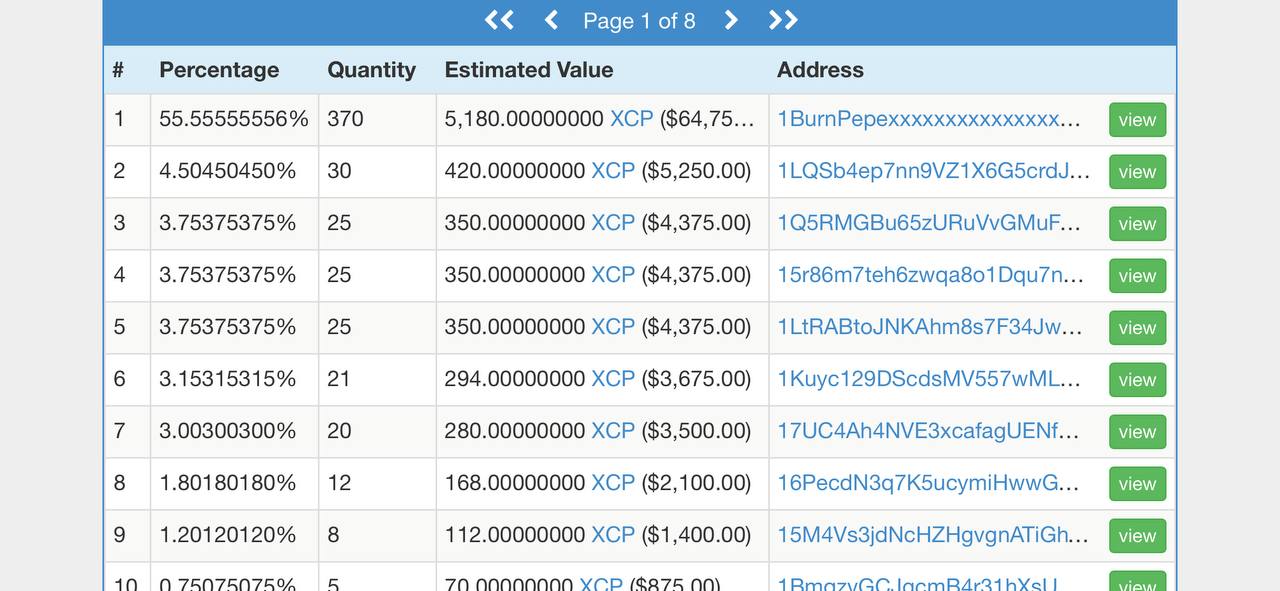Click the ($1,400.00) value text
The height and width of the screenshot is (591, 1280).
click(696, 535)
